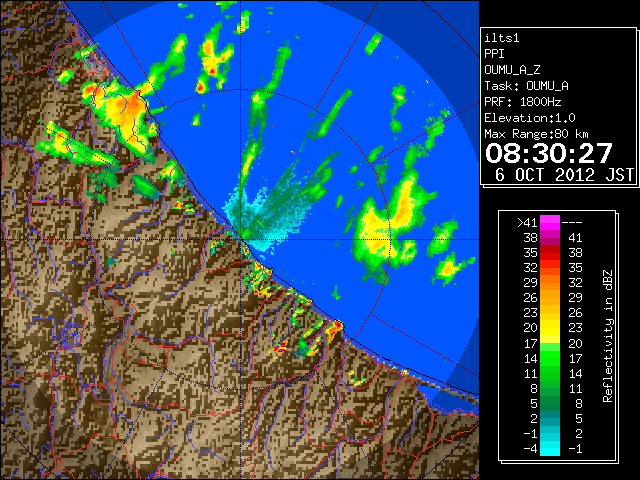
Task: Pick the cyan band at color scale bottom
Action: (550, 448)
